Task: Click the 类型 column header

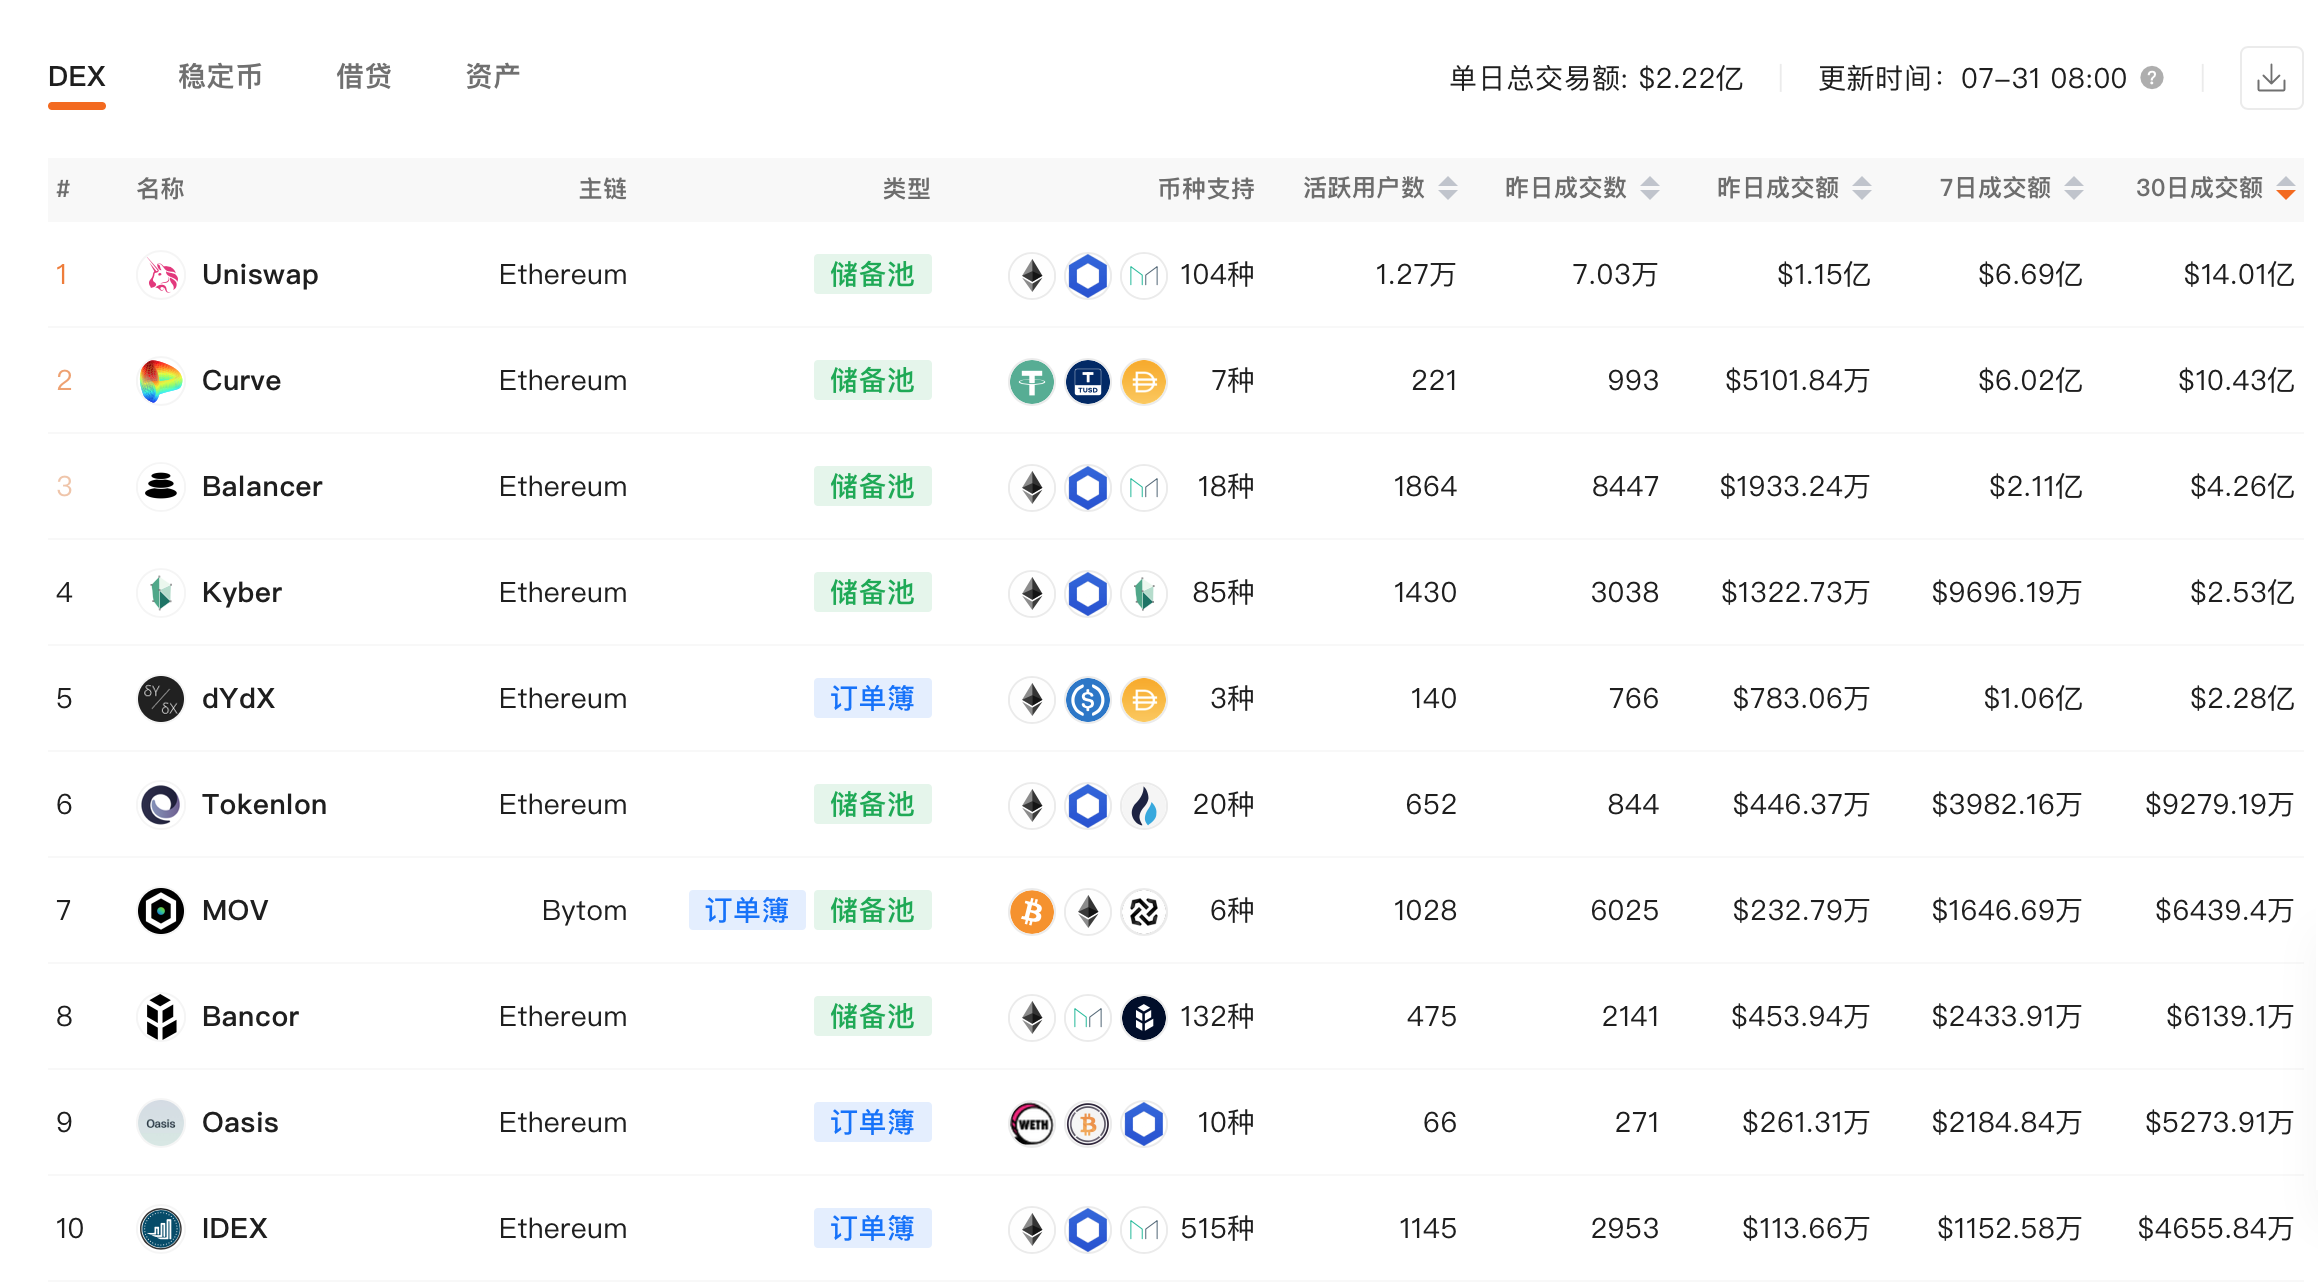Action: (x=906, y=188)
